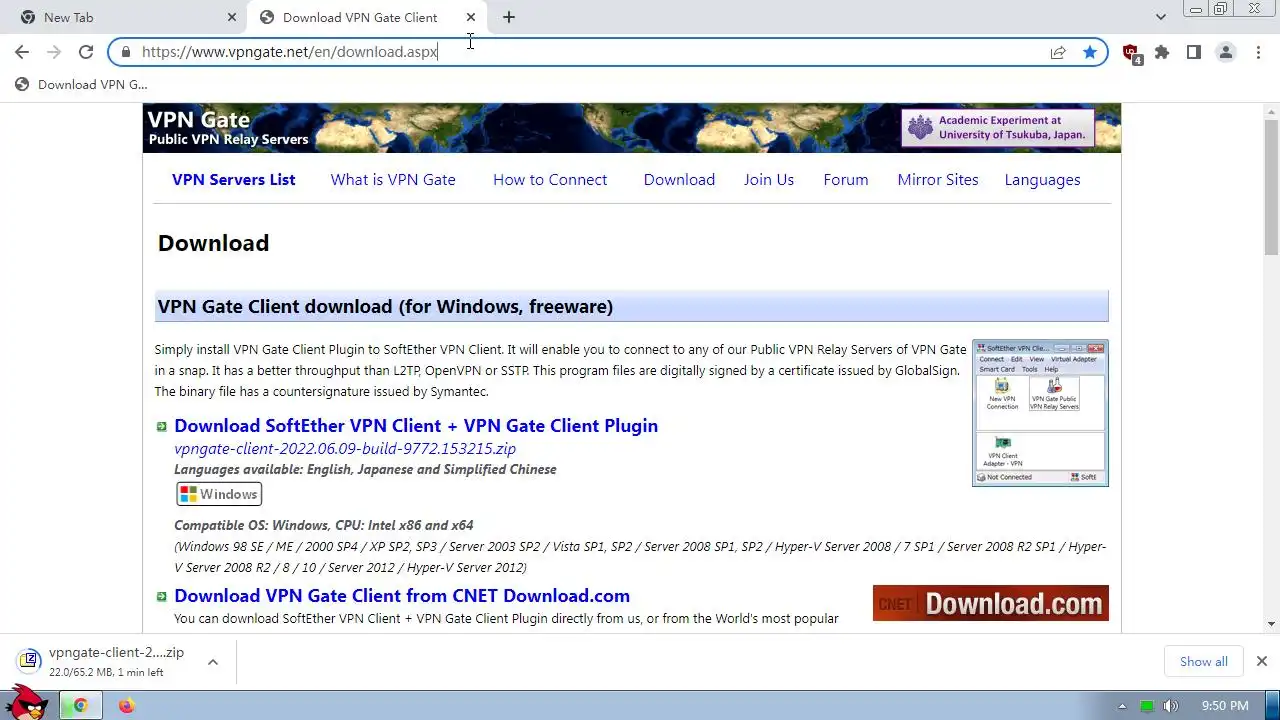Click the Download page heading
Screen dimensions: 1280x720
213,243
